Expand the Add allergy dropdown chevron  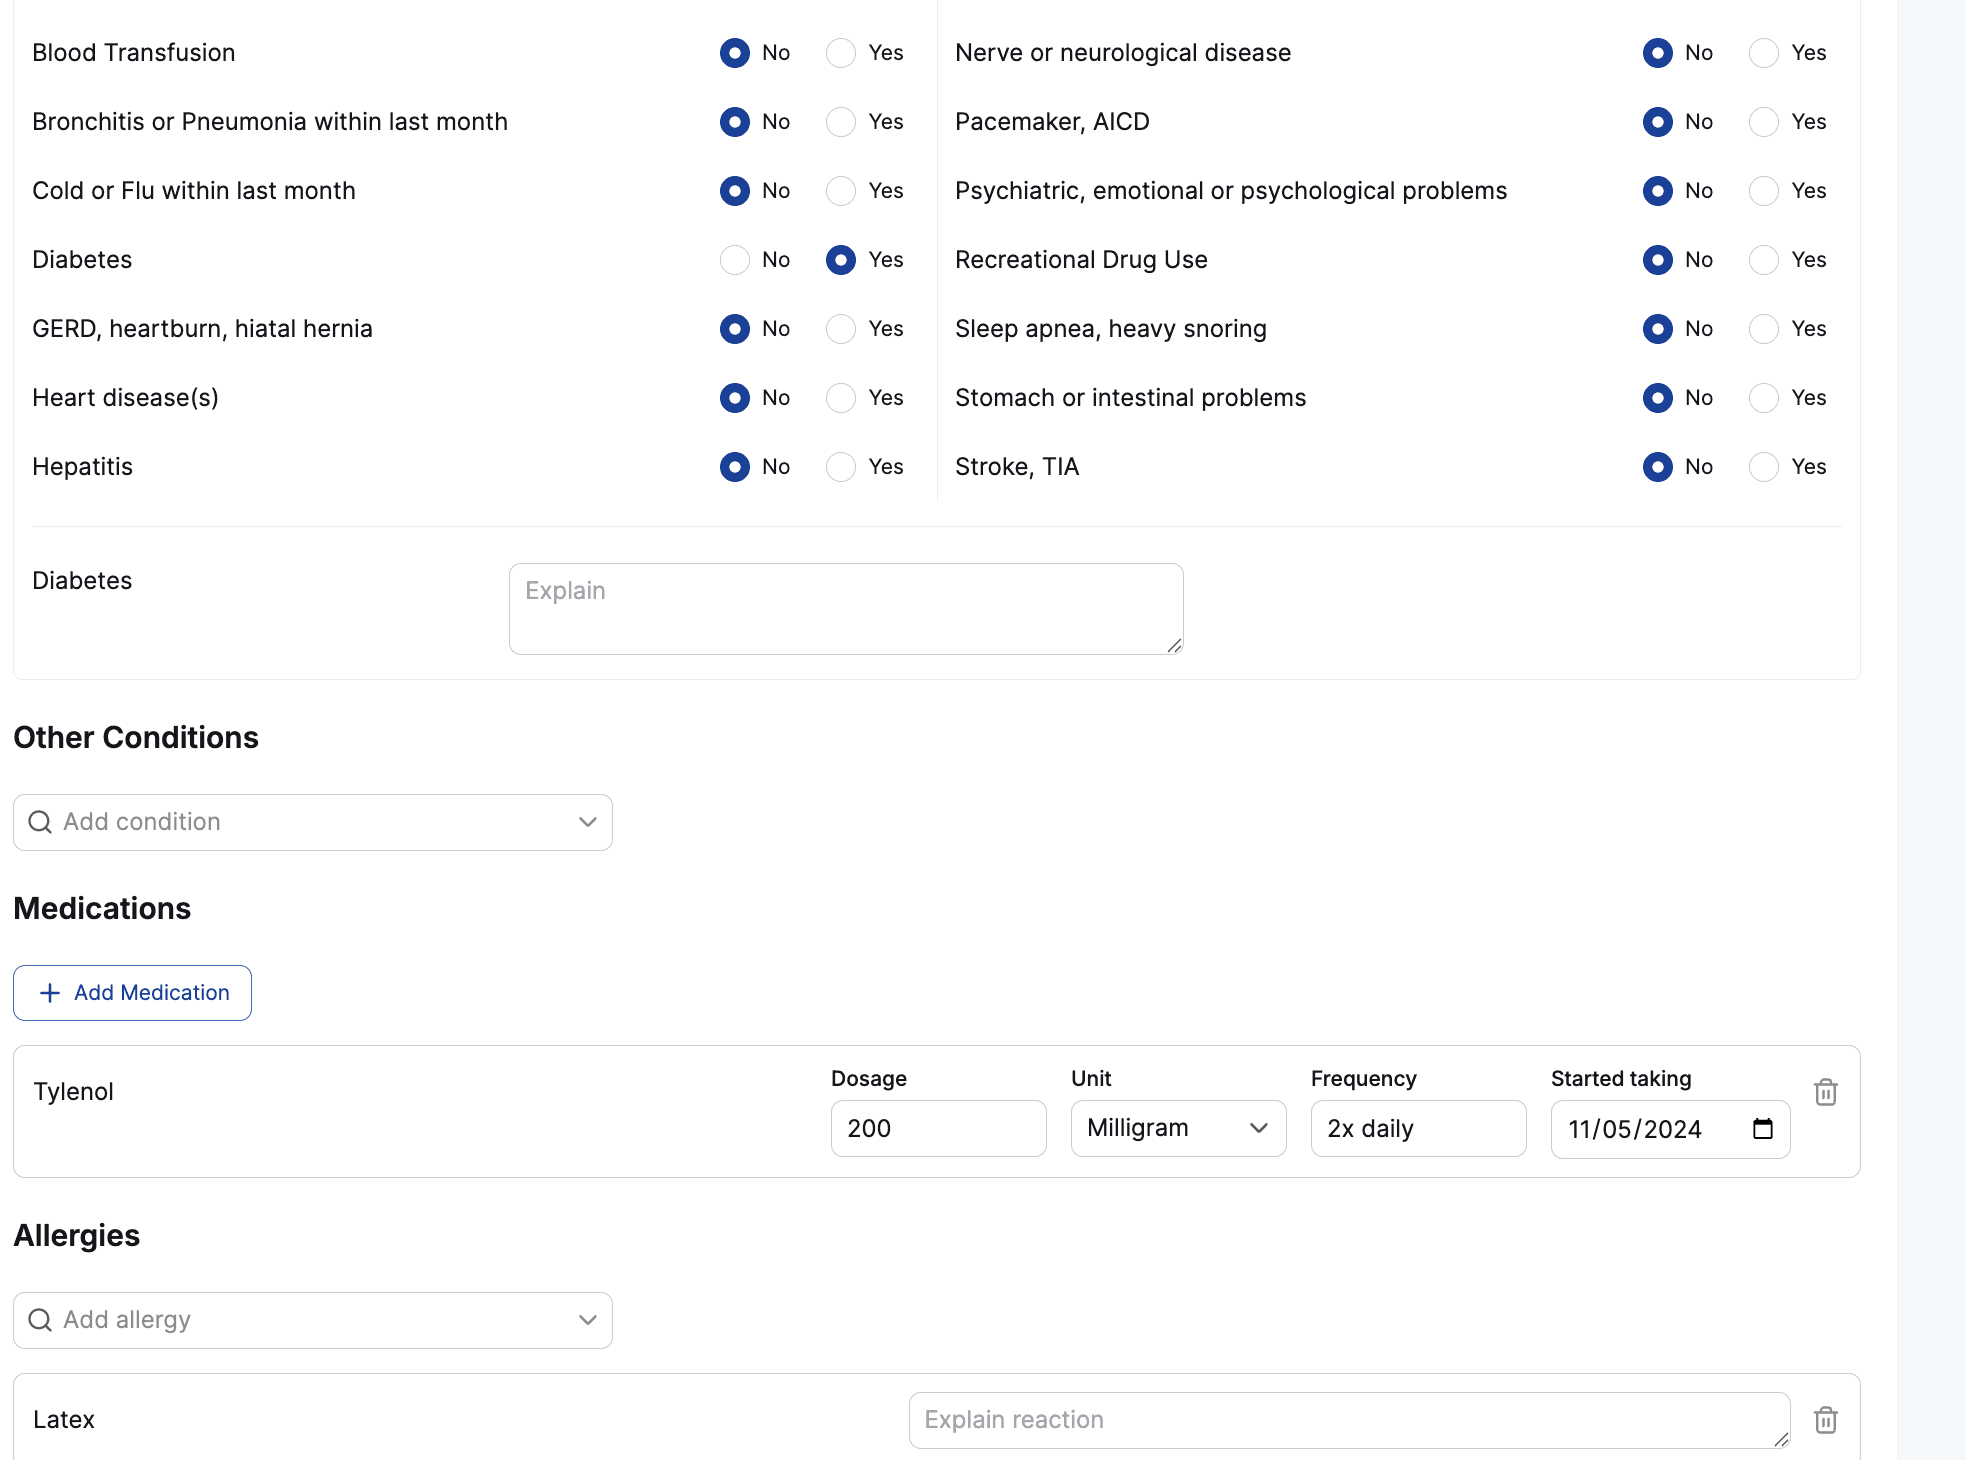pos(587,1320)
